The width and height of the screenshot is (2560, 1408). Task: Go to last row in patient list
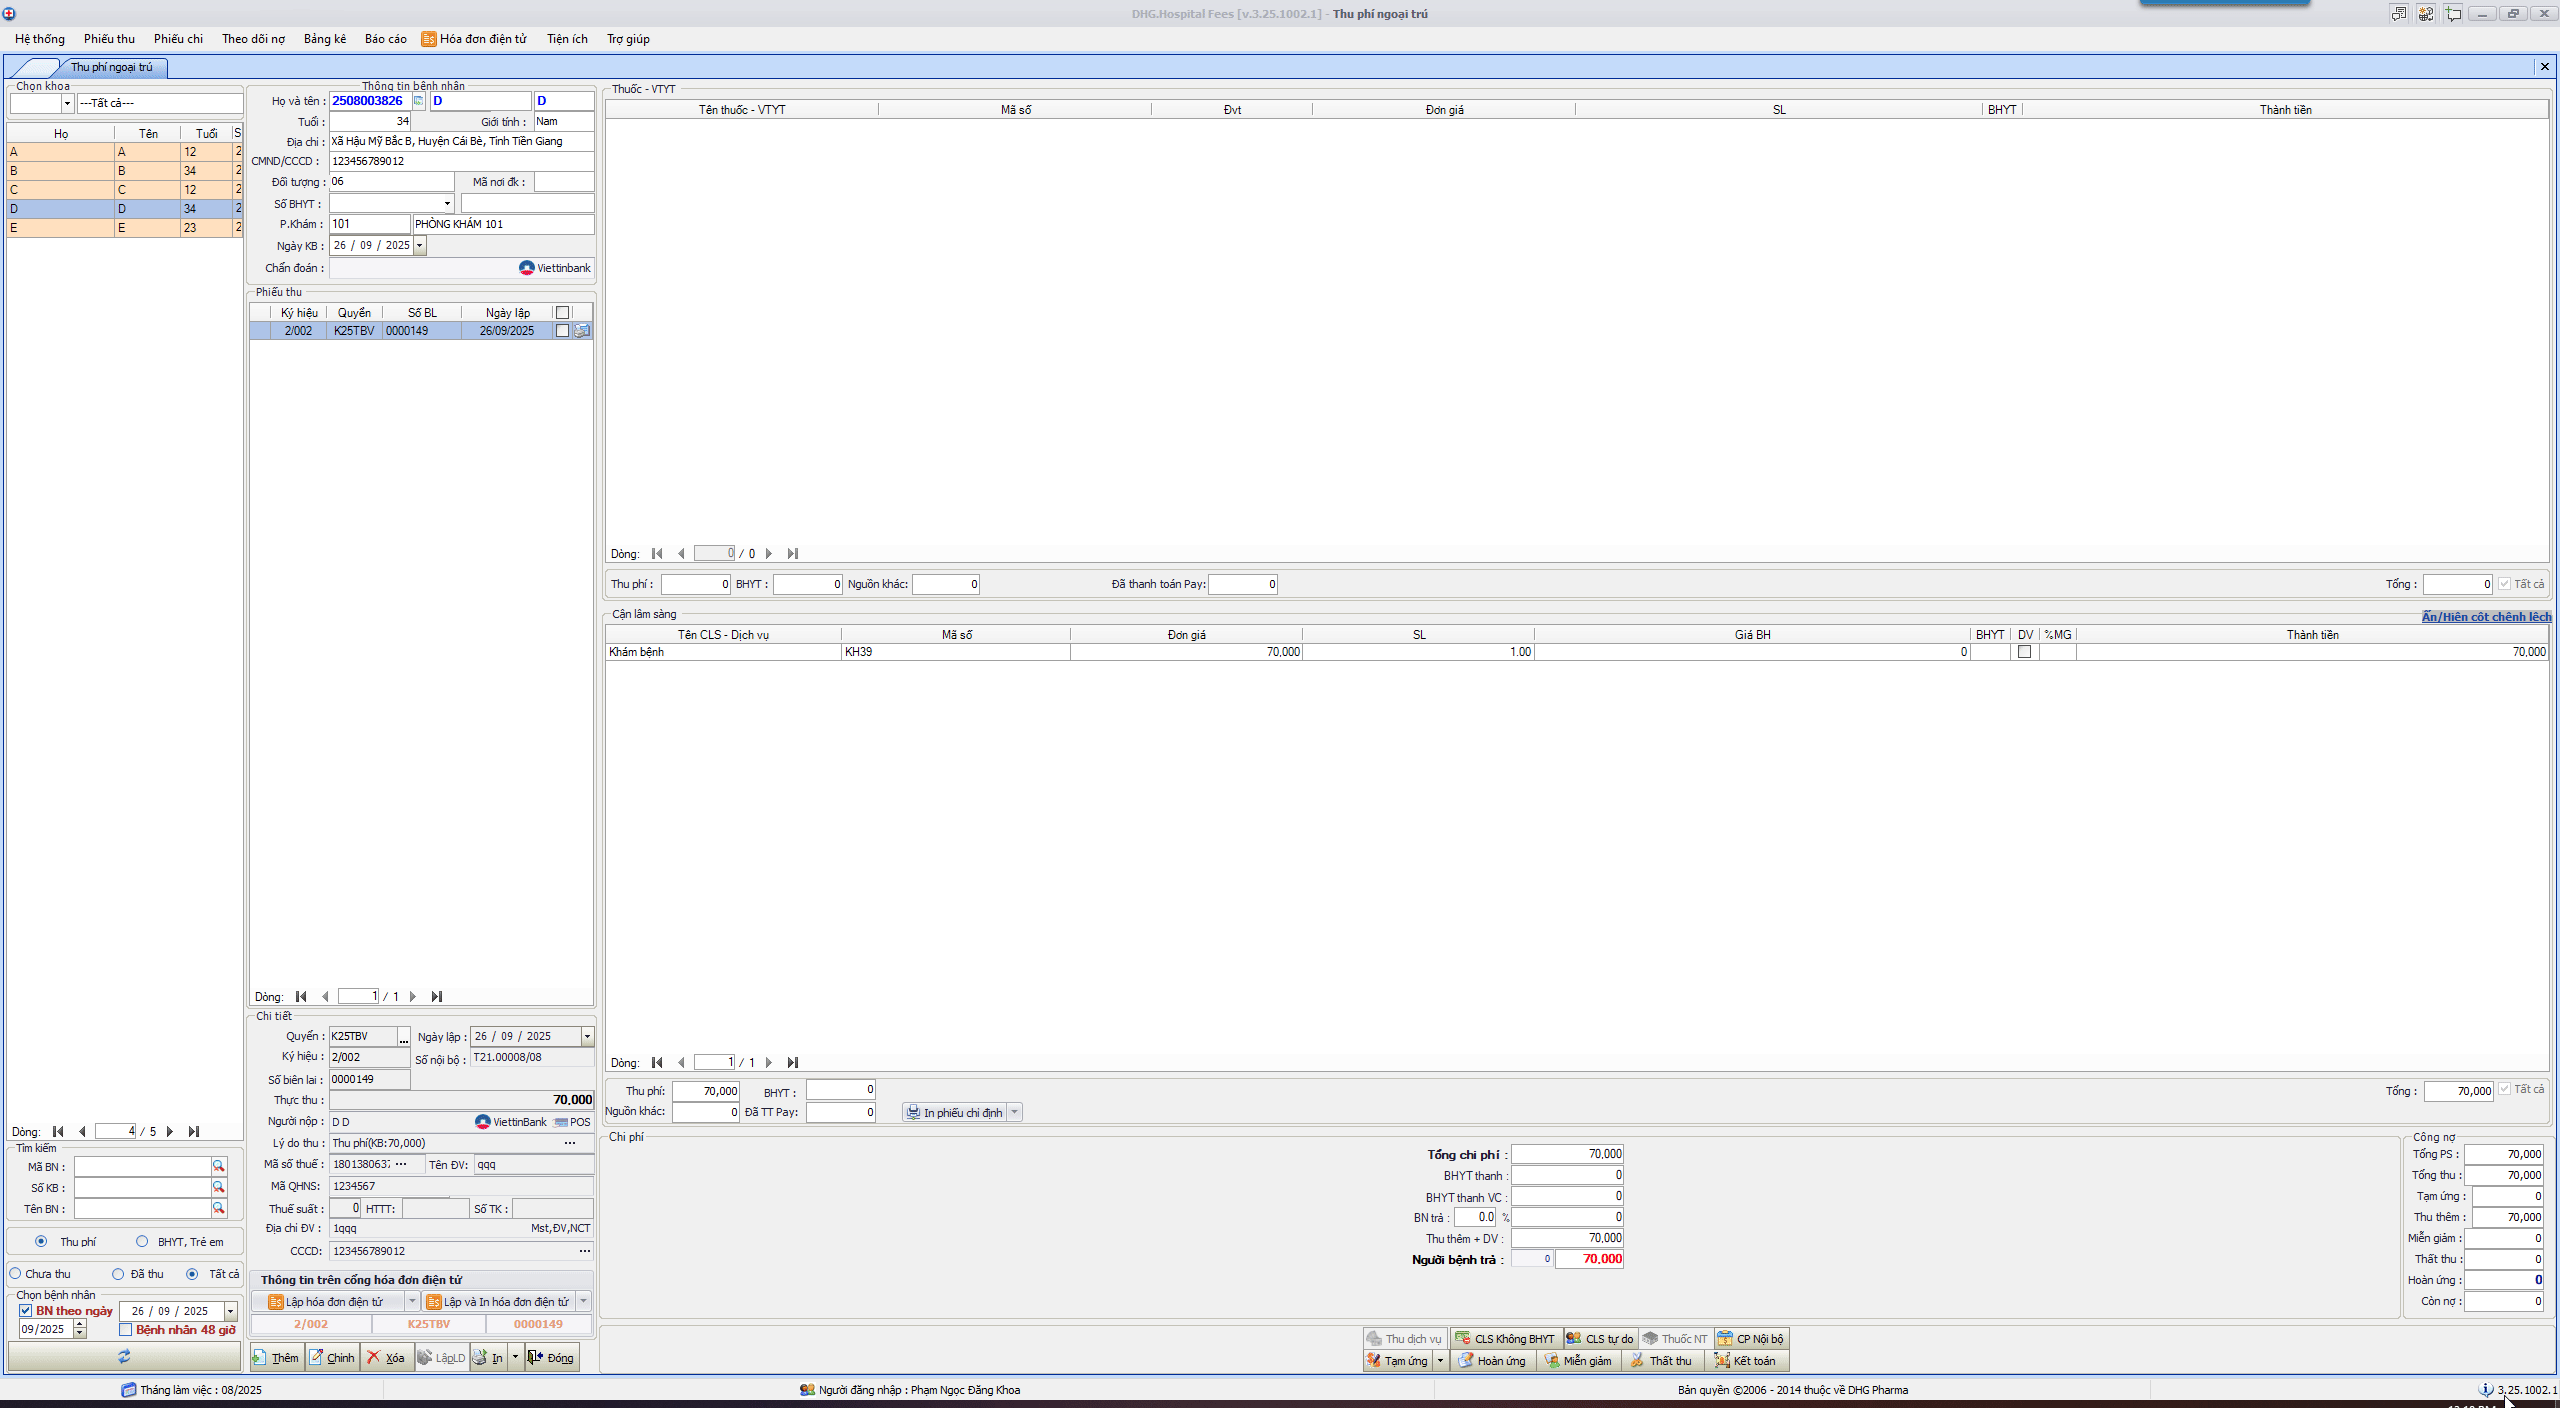pos(194,1131)
